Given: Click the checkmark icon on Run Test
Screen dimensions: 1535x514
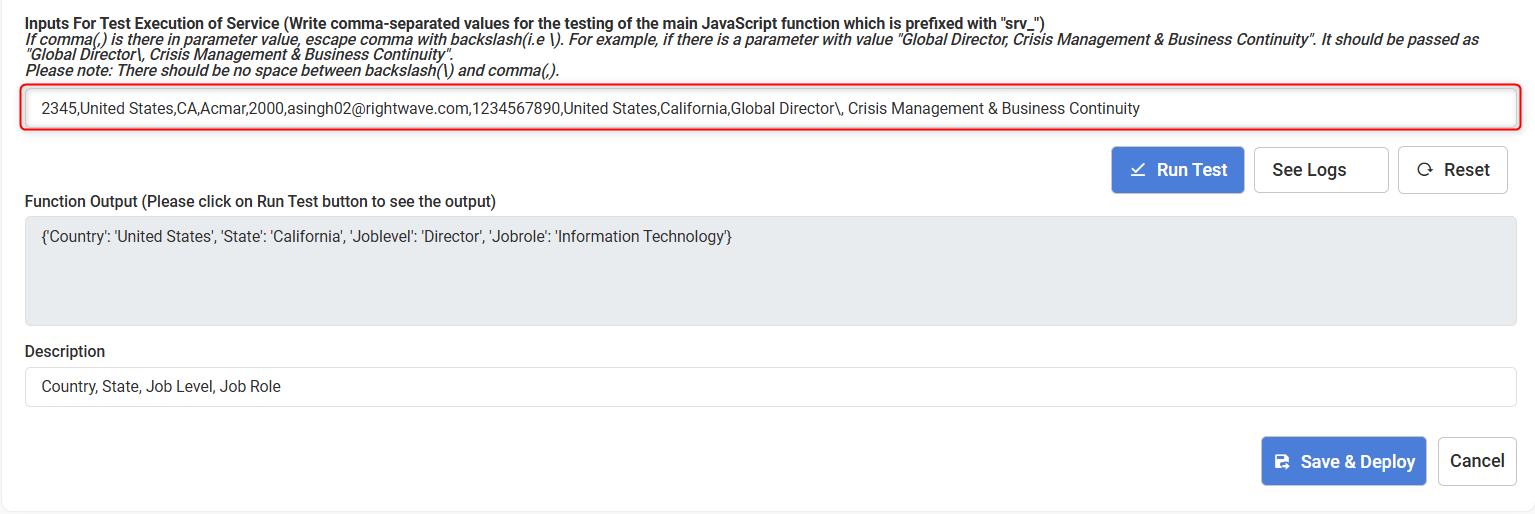Looking at the screenshot, I should point(1137,170).
